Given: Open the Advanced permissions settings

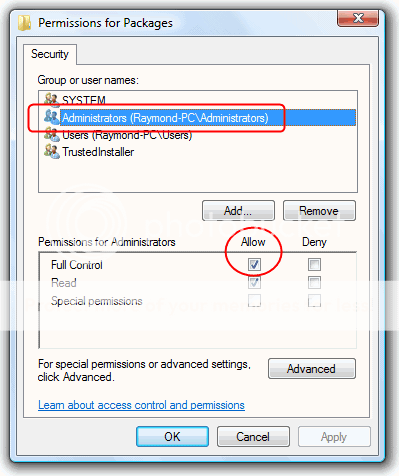Looking at the screenshot, I should [x=312, y=369].
